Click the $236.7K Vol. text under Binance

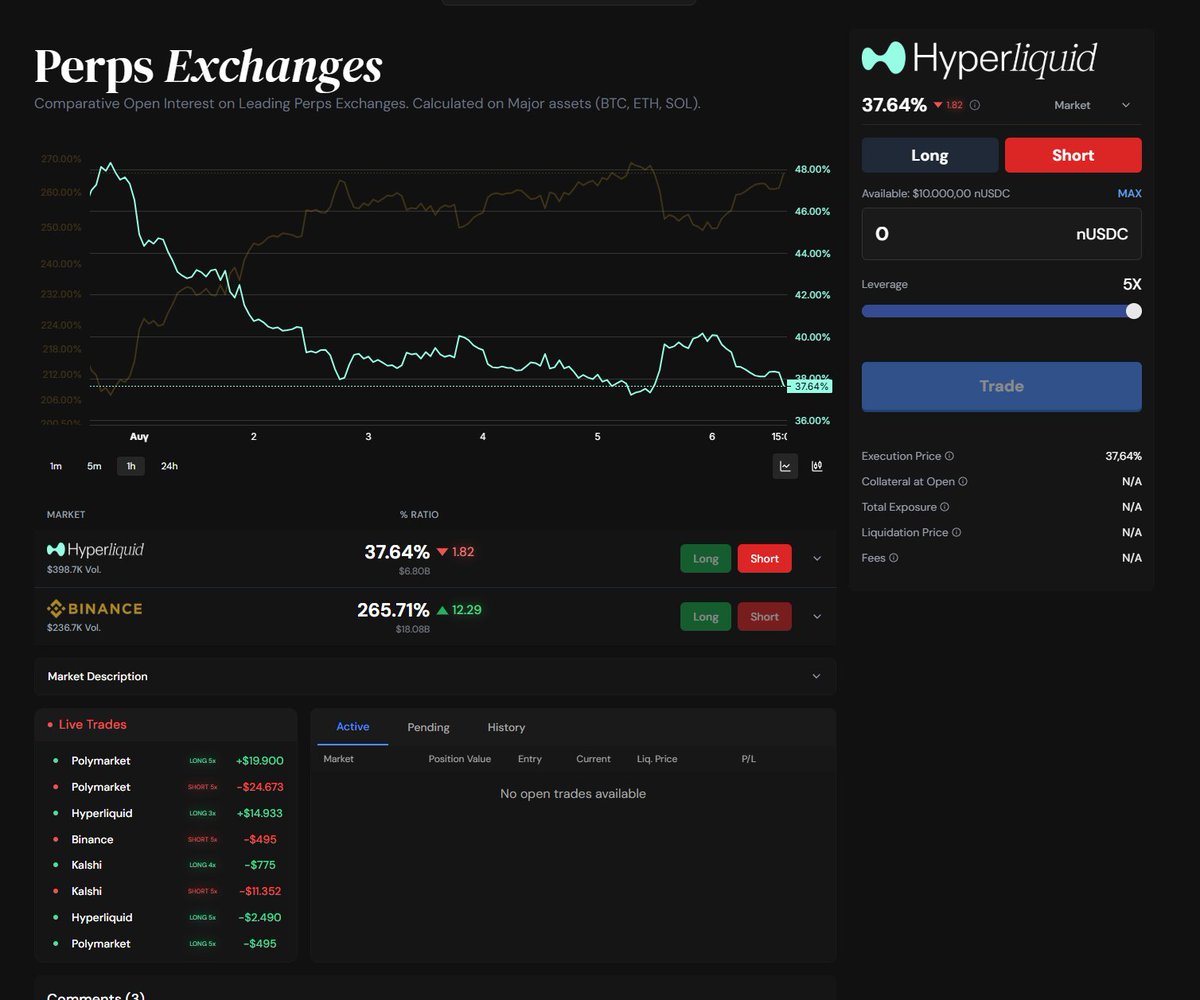[x=74, y=628]
